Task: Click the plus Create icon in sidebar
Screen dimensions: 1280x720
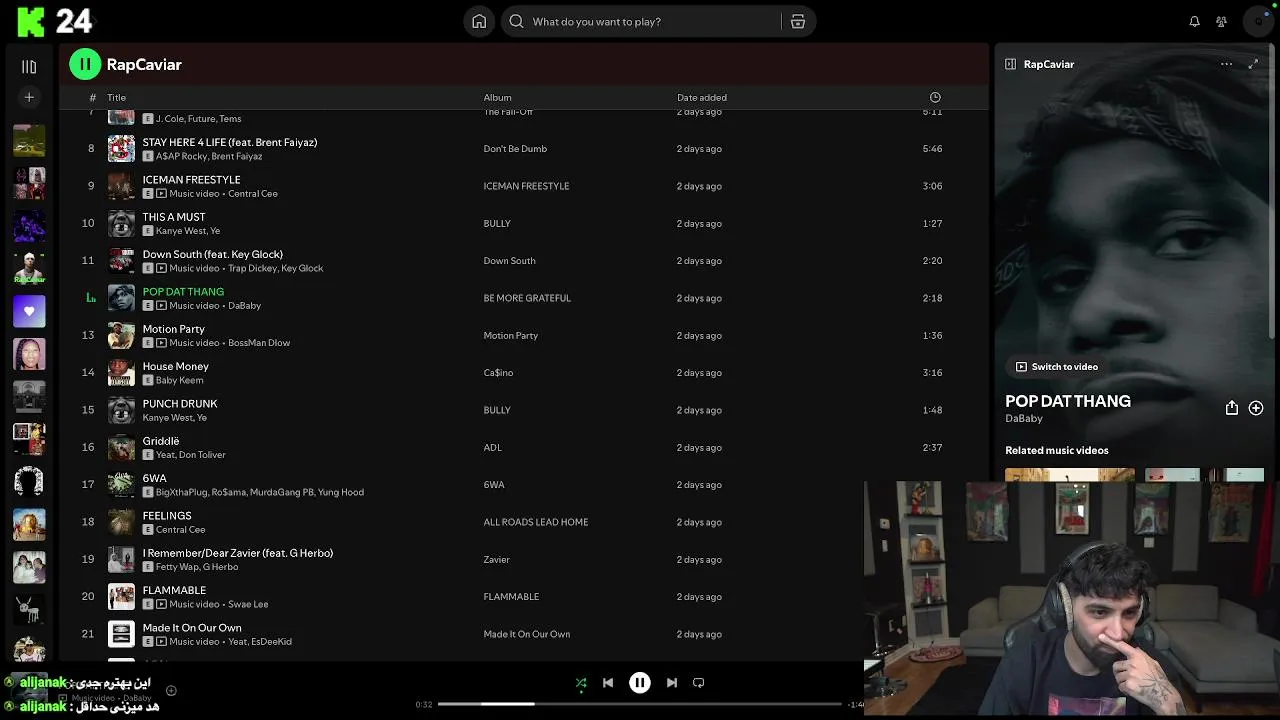Action: (x=29, y=97)
